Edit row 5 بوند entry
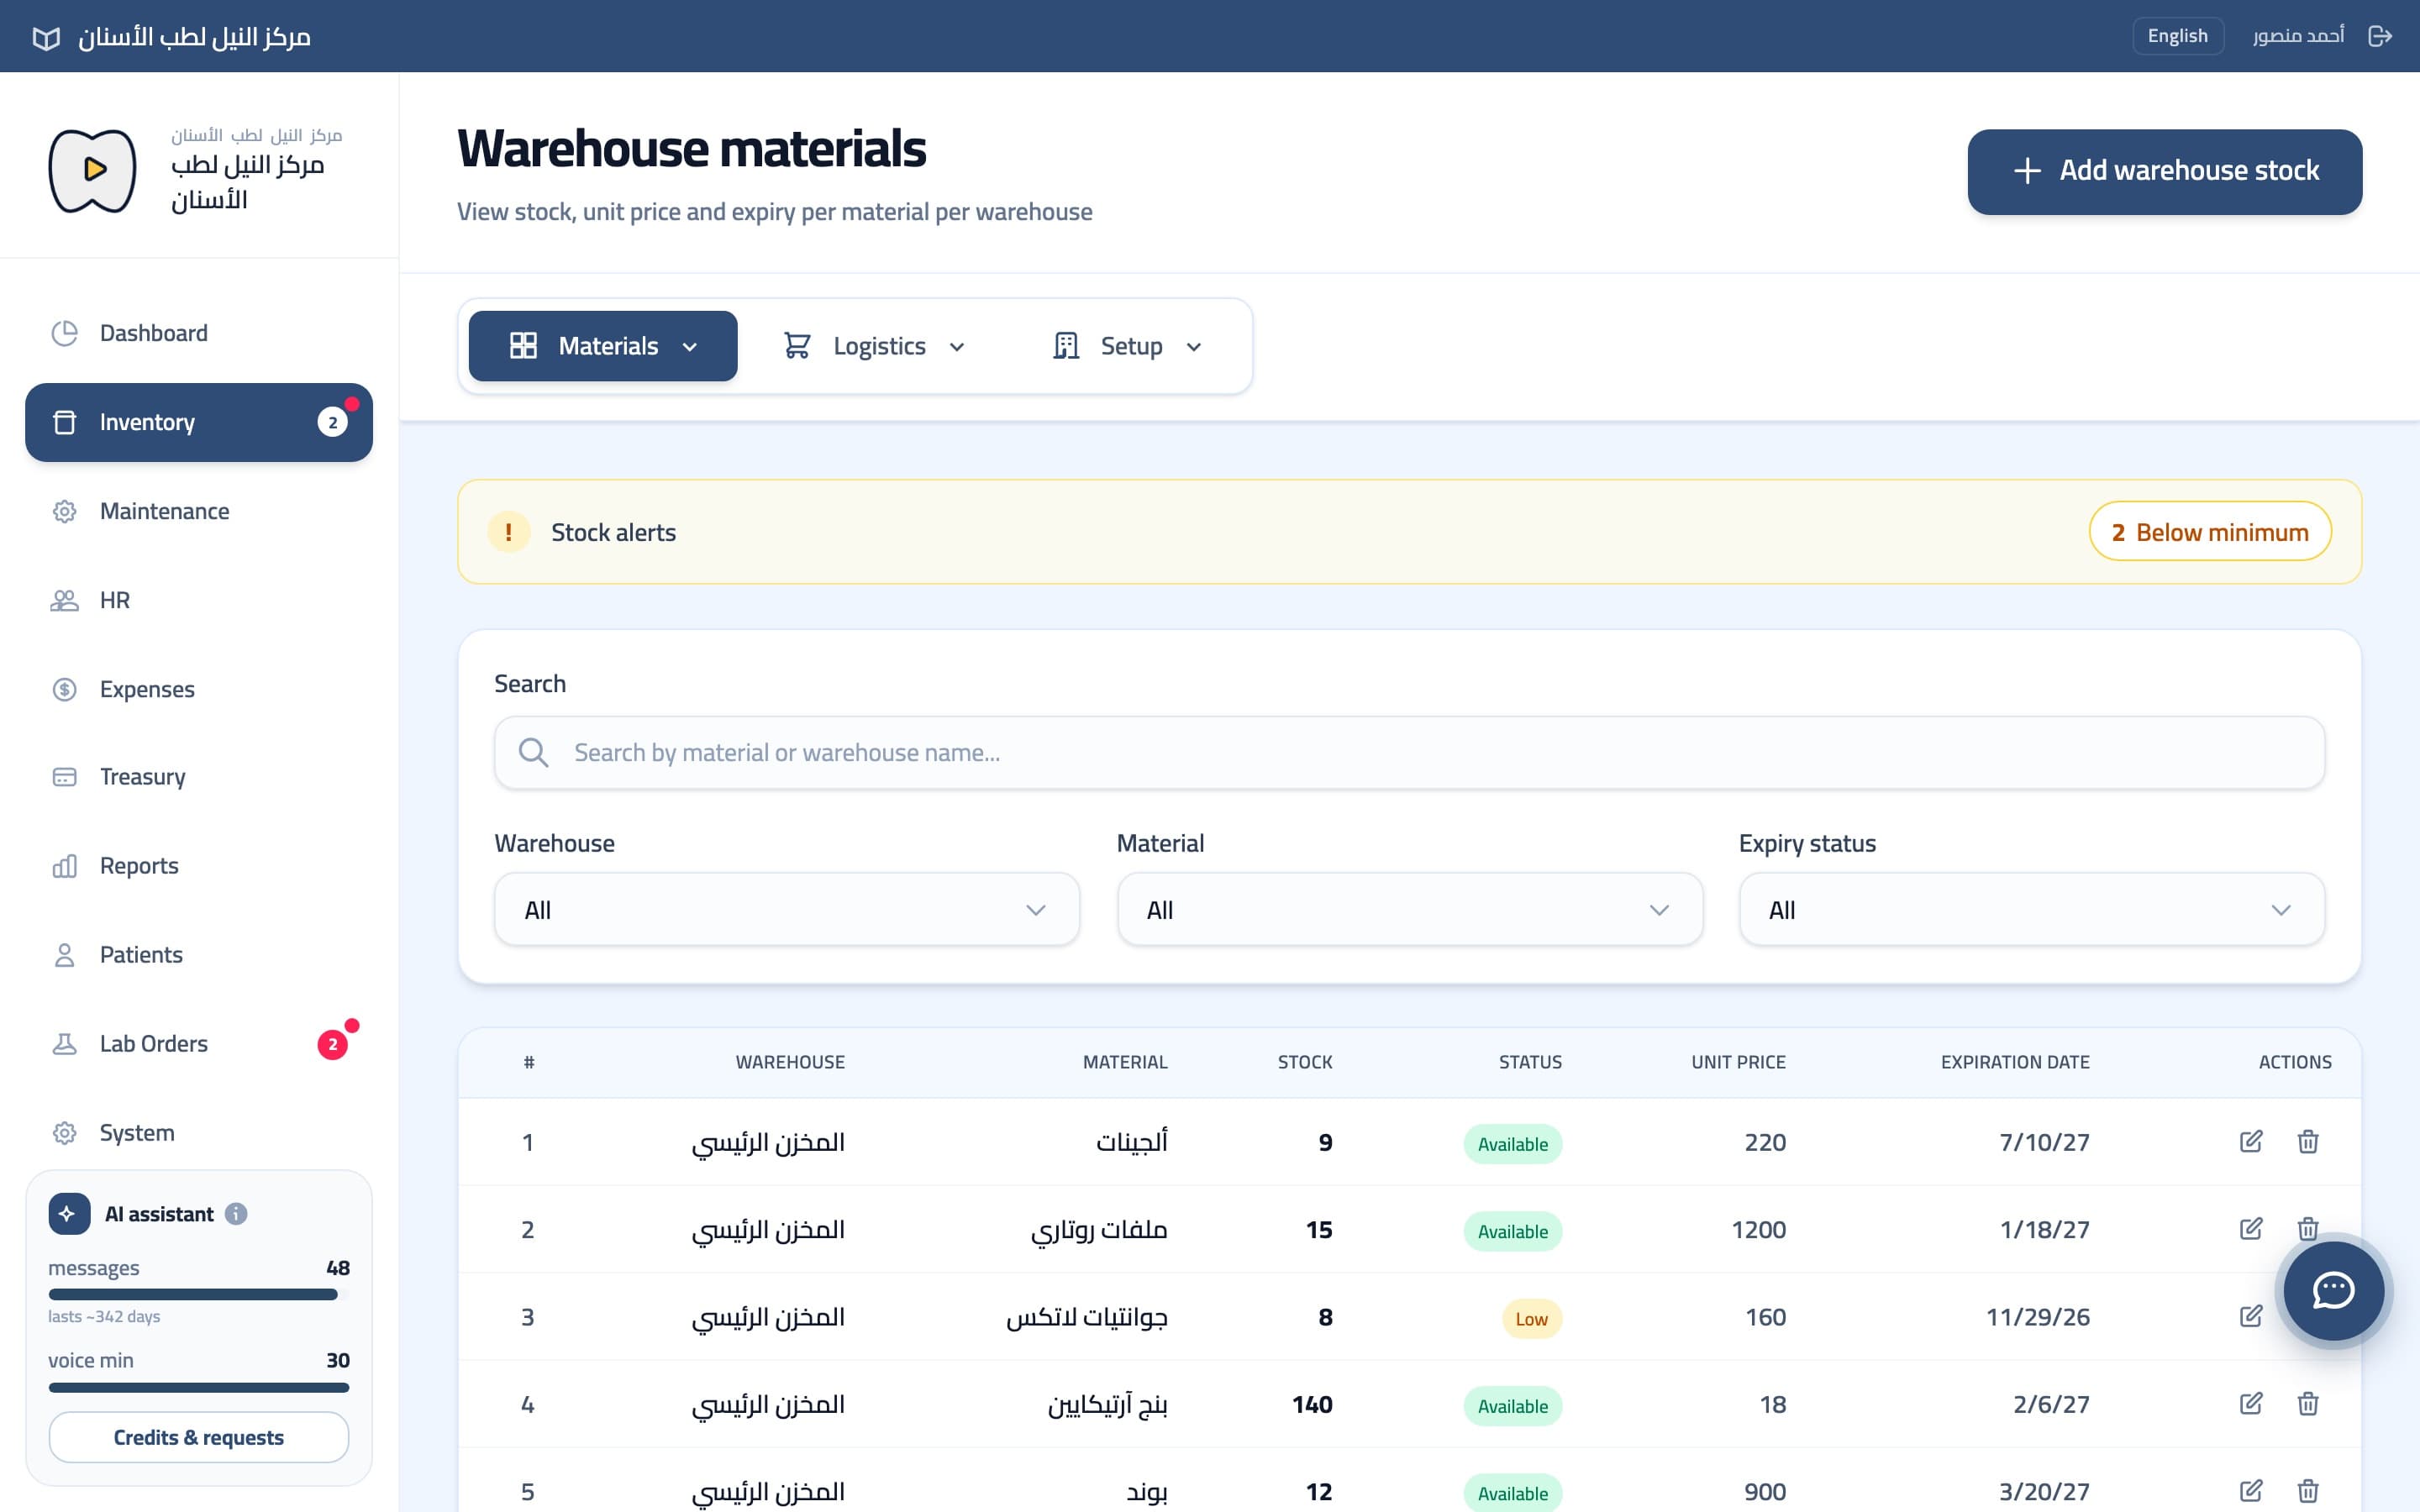 (x=2250, y=1491)
